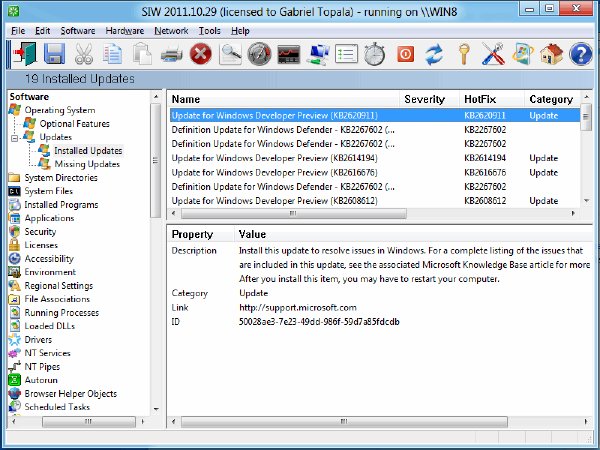This screenshot has width=600, height=450.
Task: Select Installed Updates tree item
Action: point(88,150)
